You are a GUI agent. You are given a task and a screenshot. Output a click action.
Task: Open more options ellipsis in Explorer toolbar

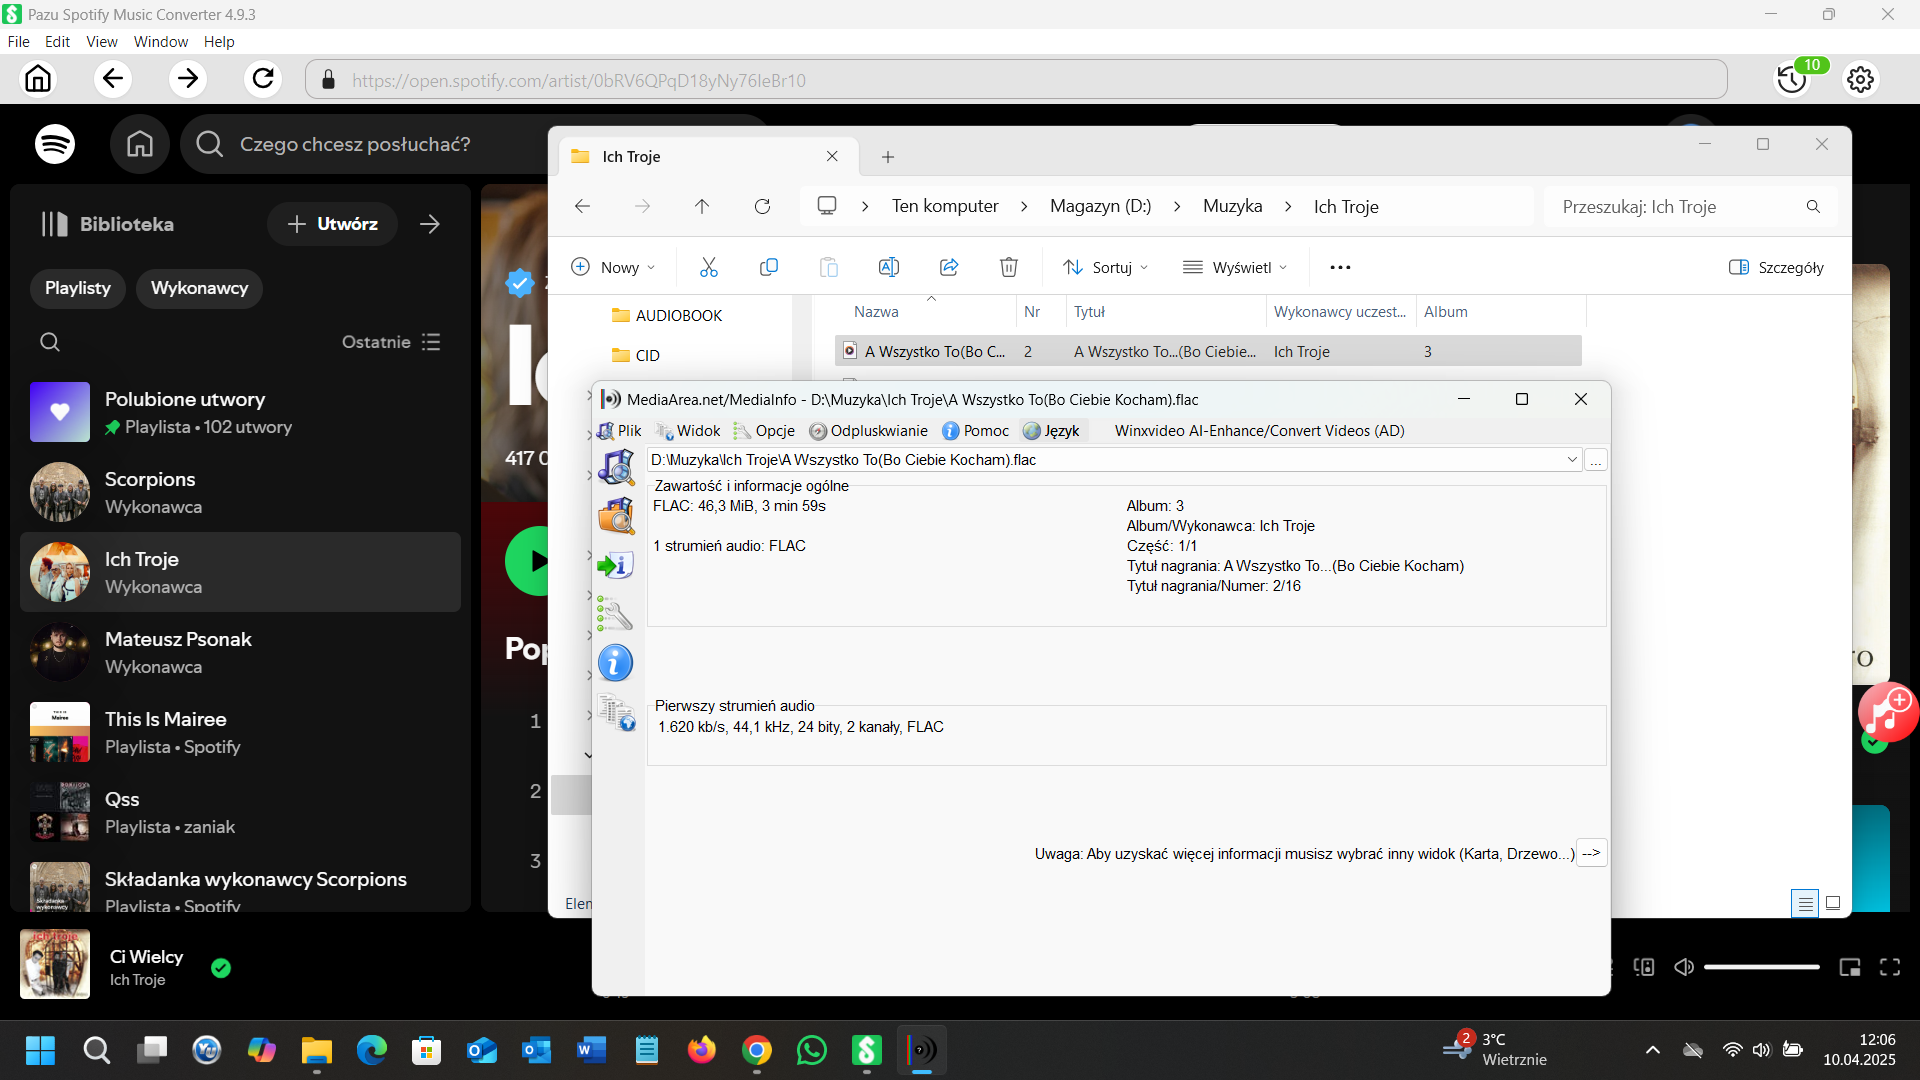1341,267
